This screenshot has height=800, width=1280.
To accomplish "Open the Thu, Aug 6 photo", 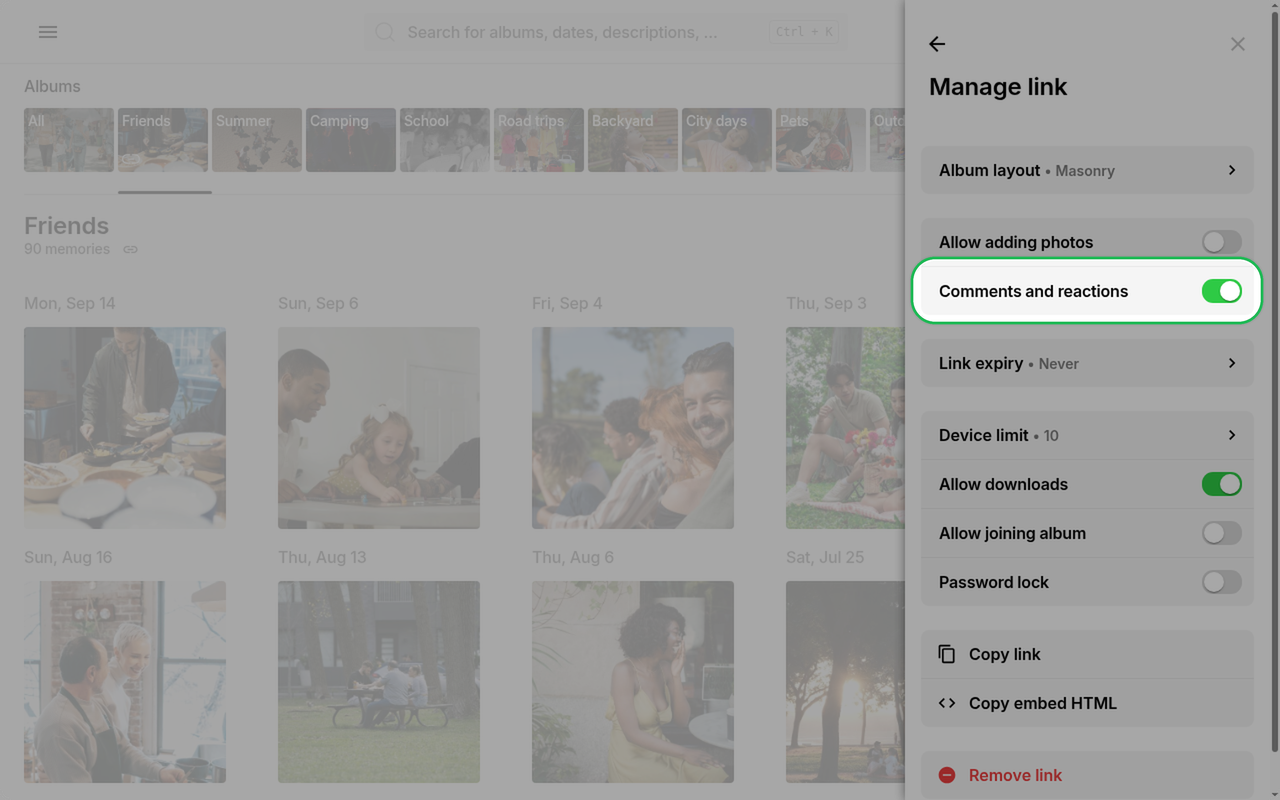I will click(x=633, y=682).
